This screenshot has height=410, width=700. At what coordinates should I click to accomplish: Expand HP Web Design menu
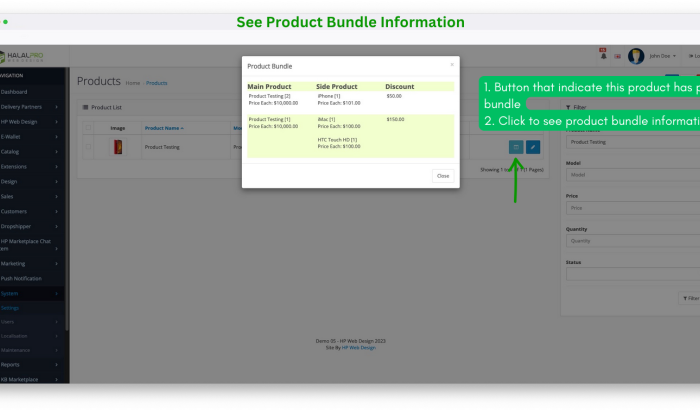31,121
